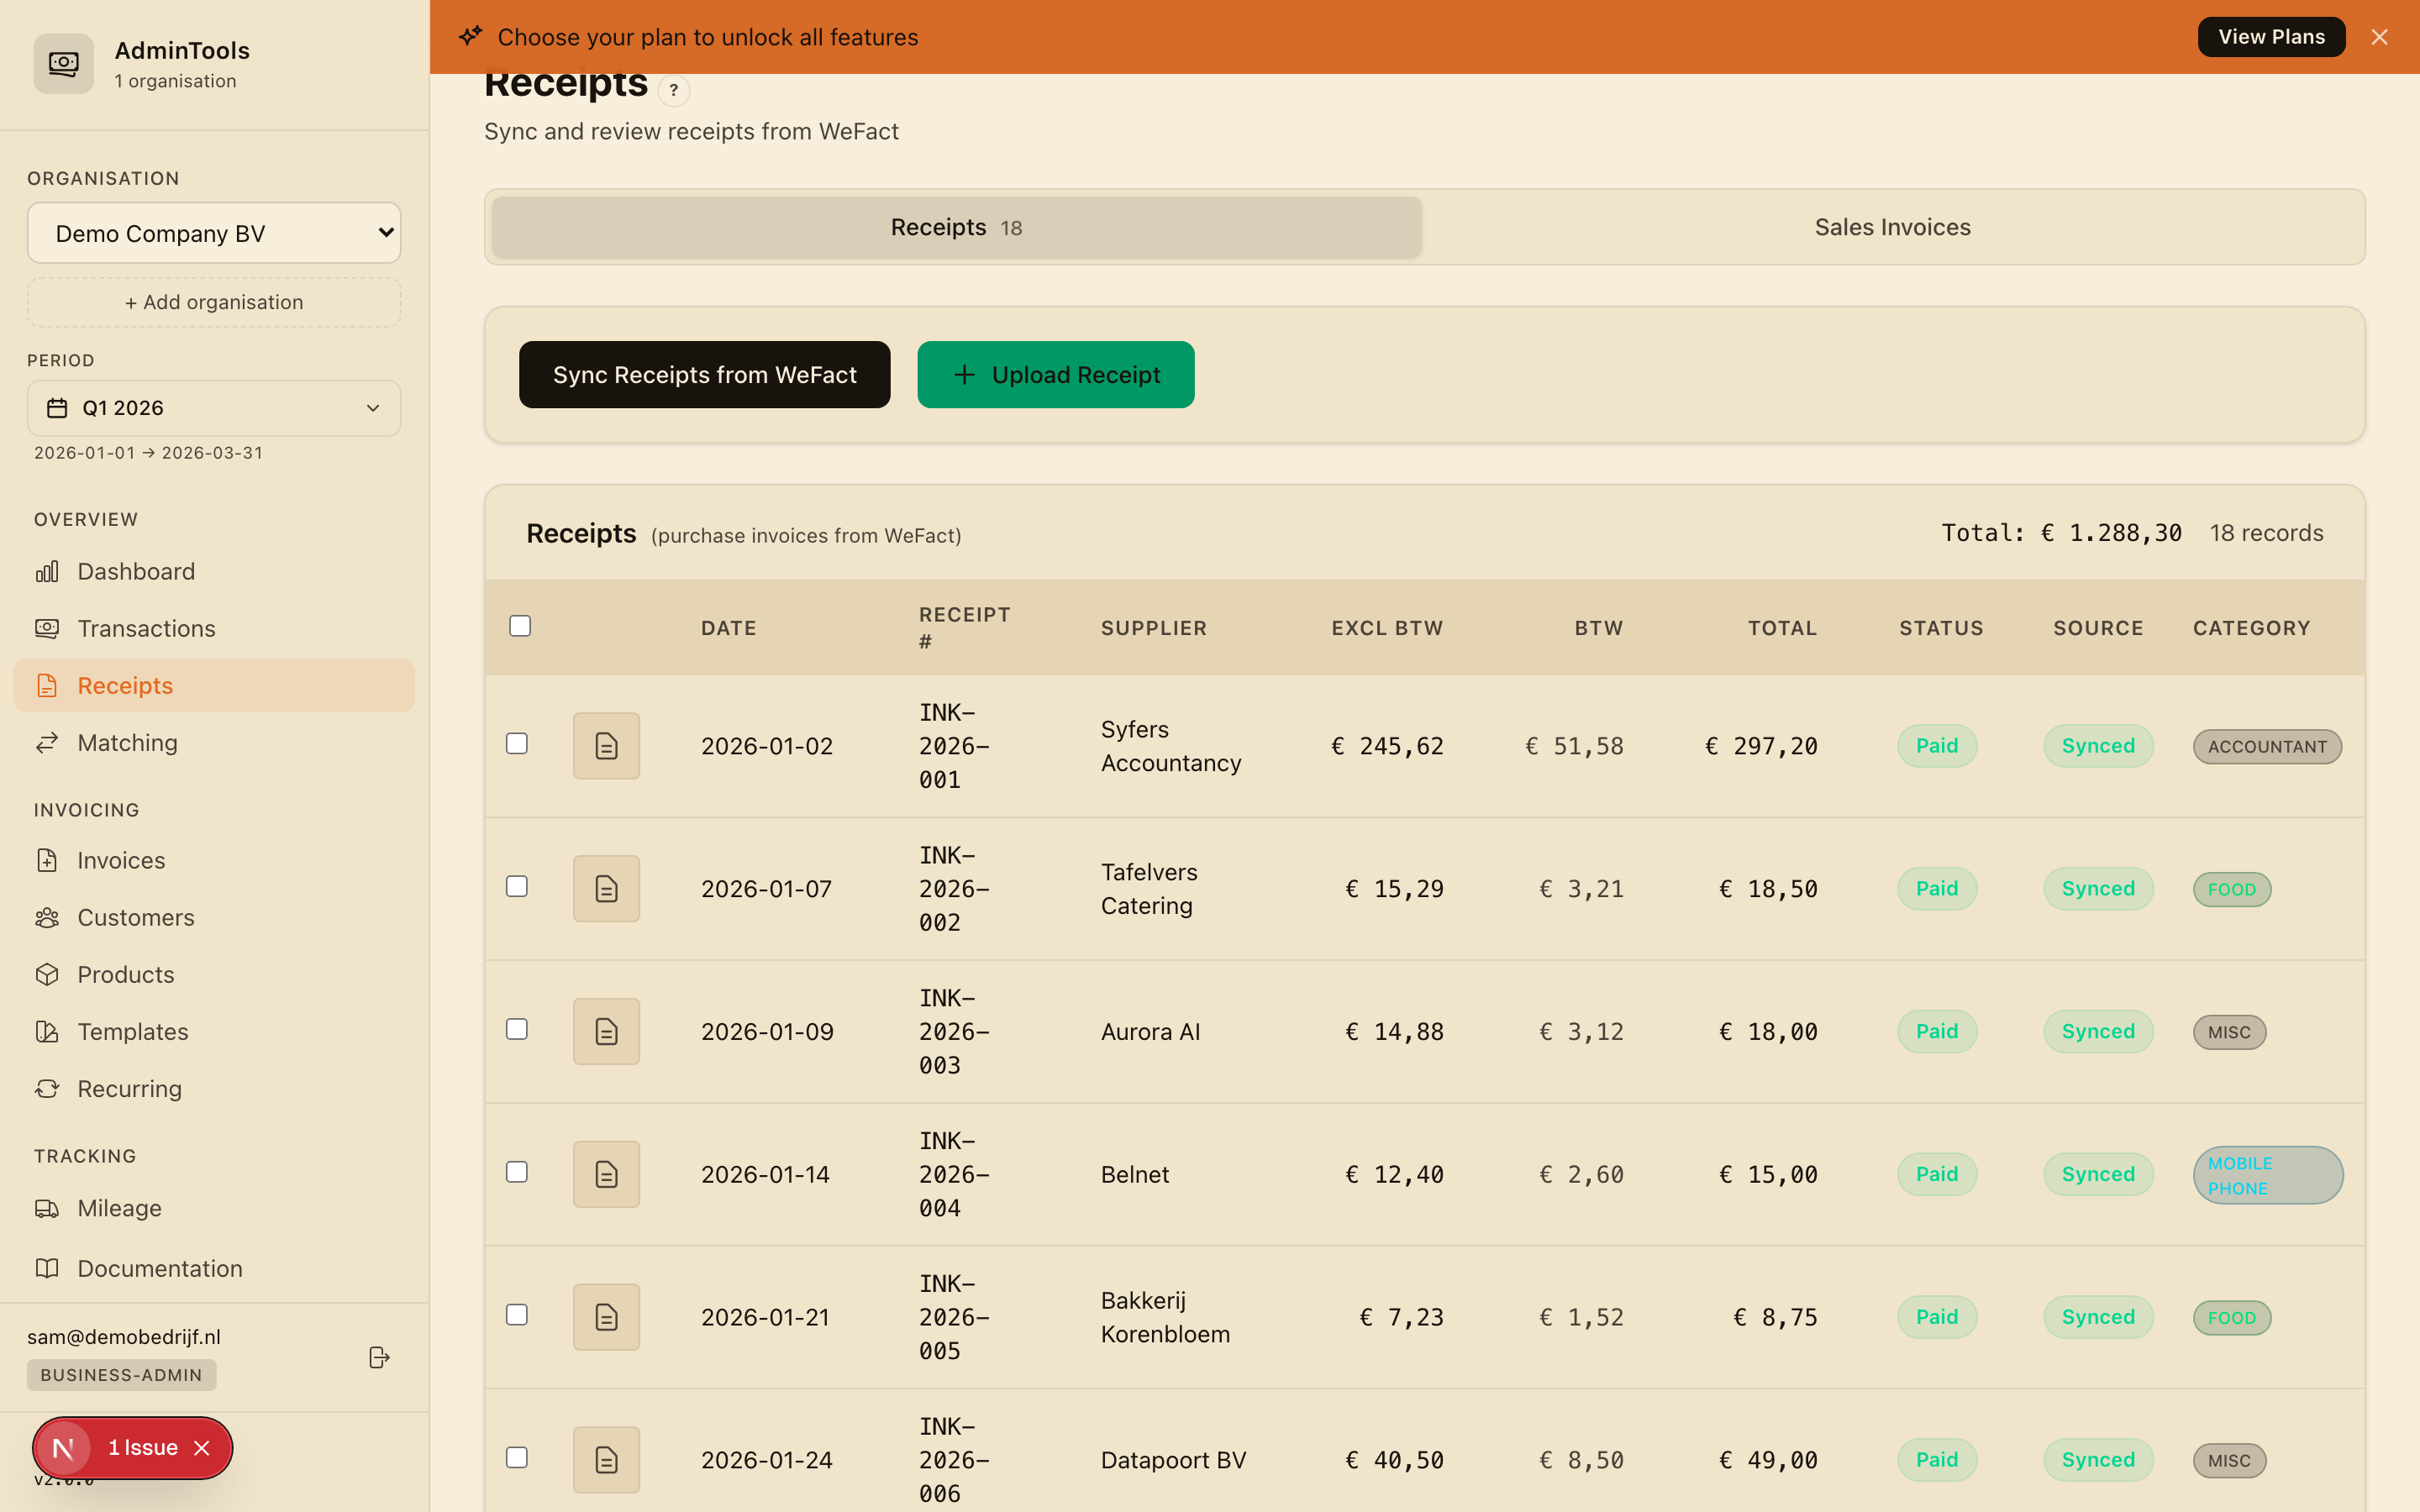Open document preview for receipt INK-2026-001
Image resolution: width=2420 pixels, height=1512 pixels.
[606, 746]
